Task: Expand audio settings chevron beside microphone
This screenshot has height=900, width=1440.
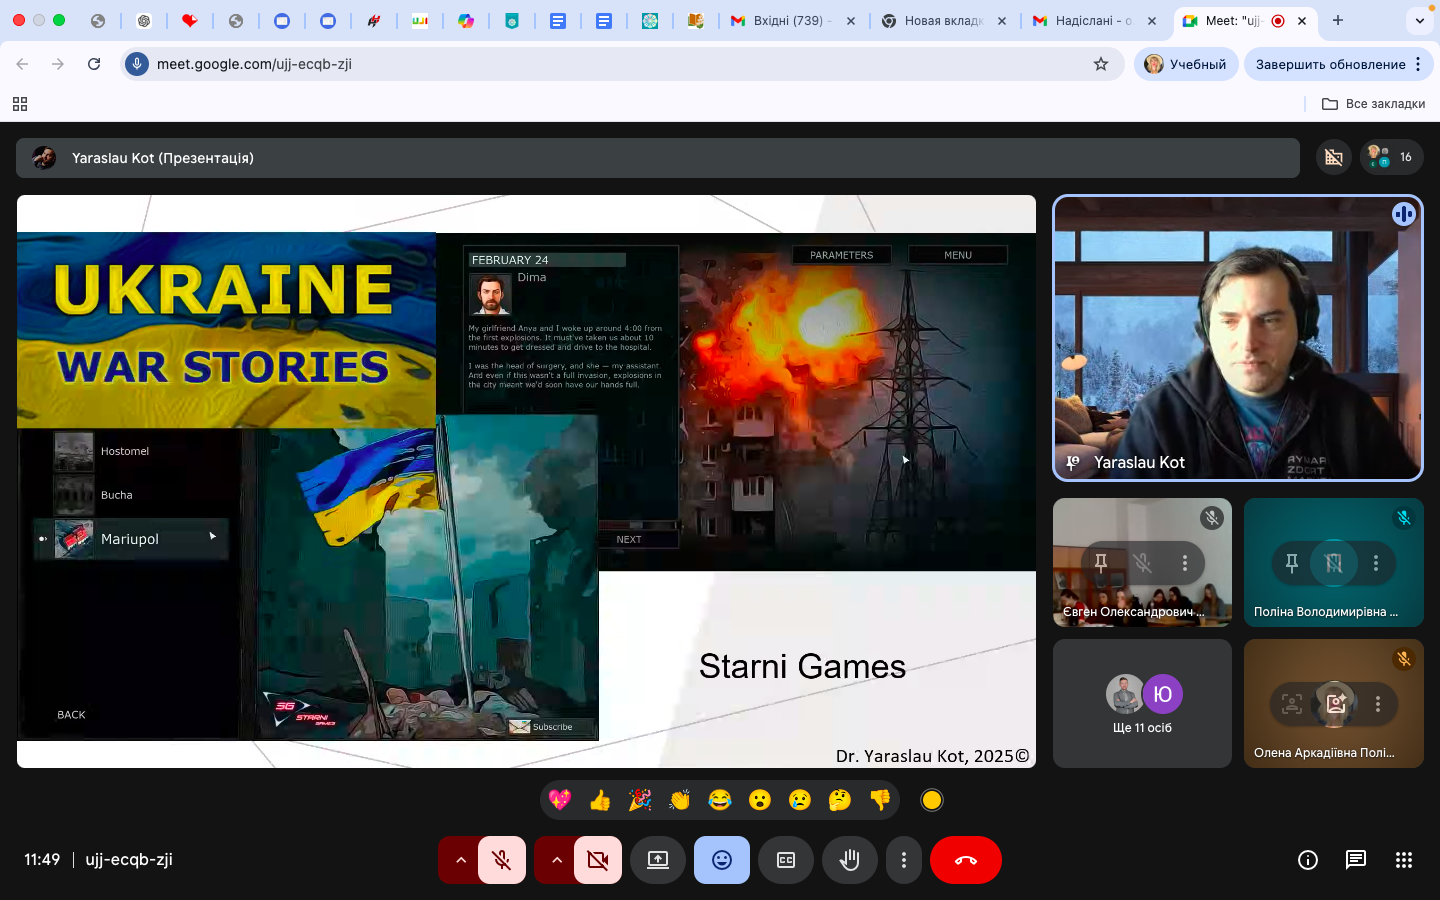Action: [x=460, y=860]
